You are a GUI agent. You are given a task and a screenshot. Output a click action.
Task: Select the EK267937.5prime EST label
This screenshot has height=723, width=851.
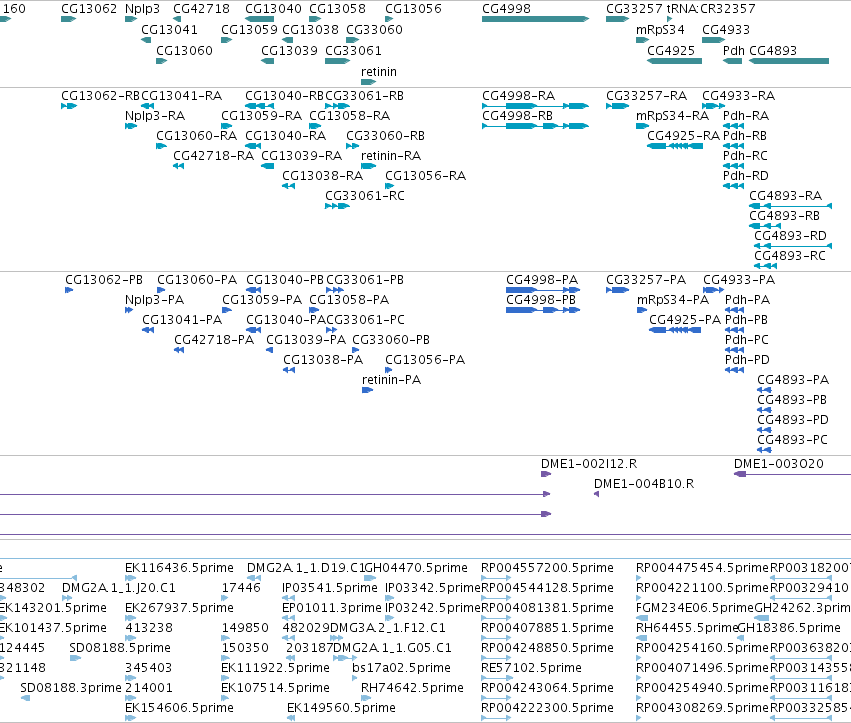[179, 608]
